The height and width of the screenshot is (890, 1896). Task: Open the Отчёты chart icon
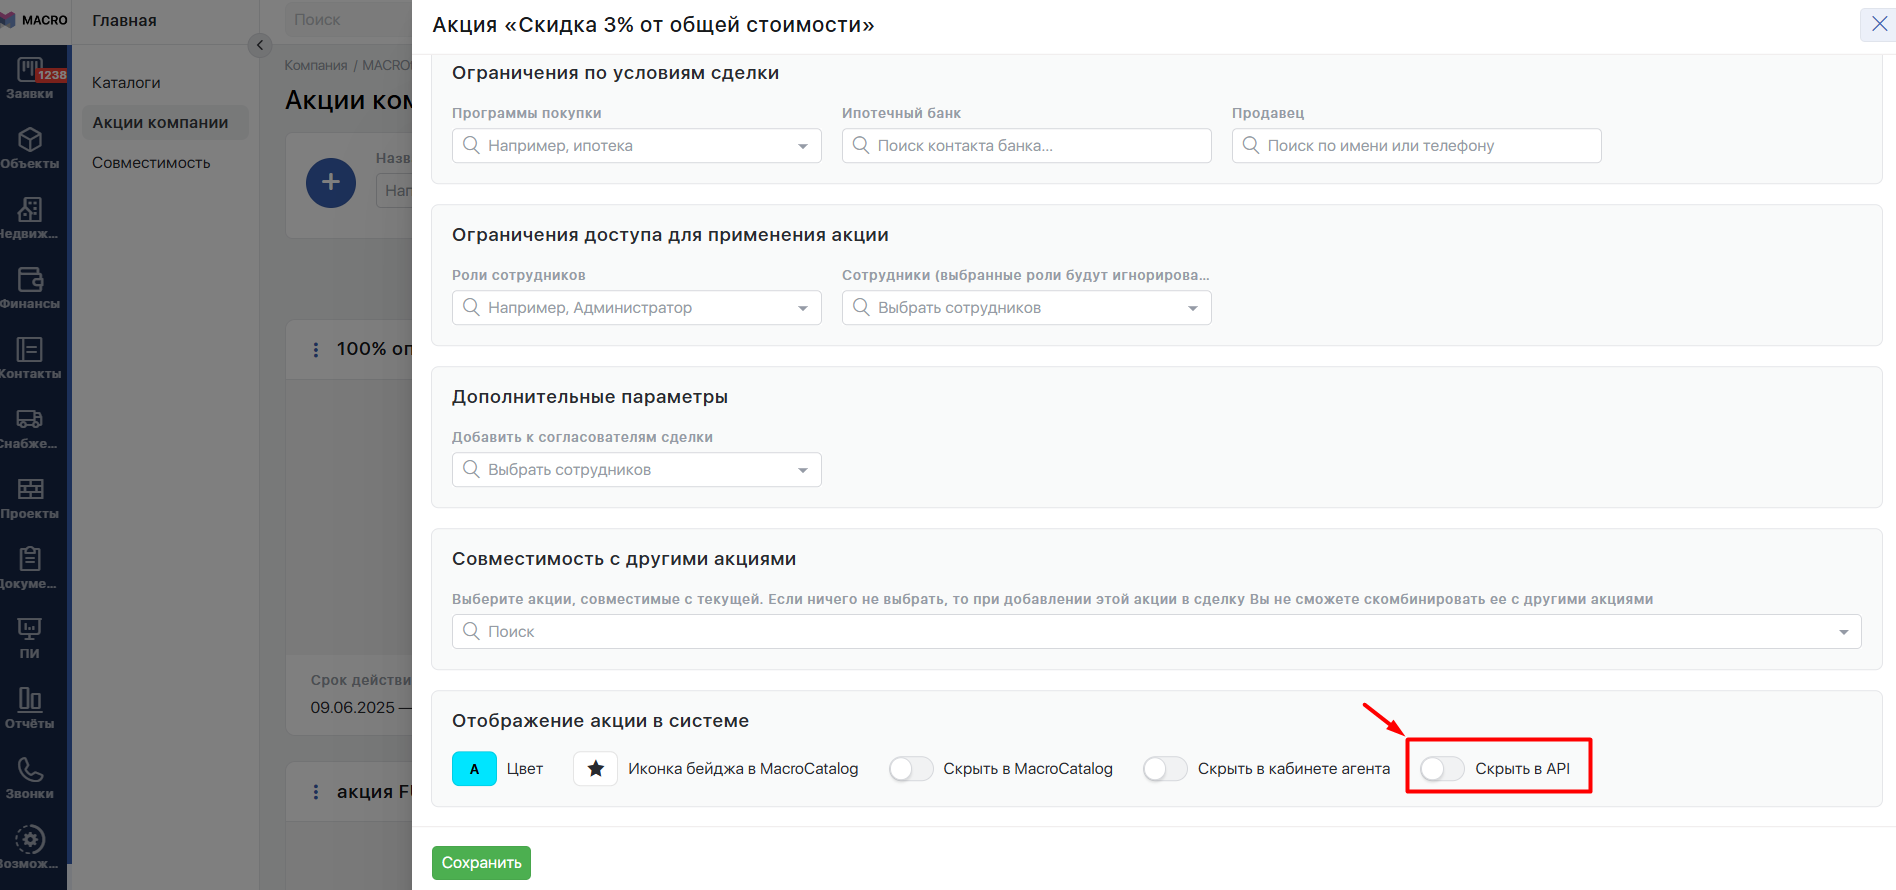(29, 707)
